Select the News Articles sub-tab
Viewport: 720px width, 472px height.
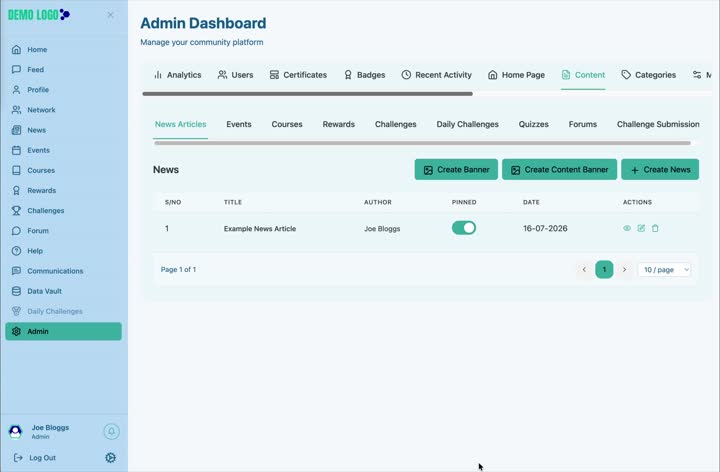(180, 124)
